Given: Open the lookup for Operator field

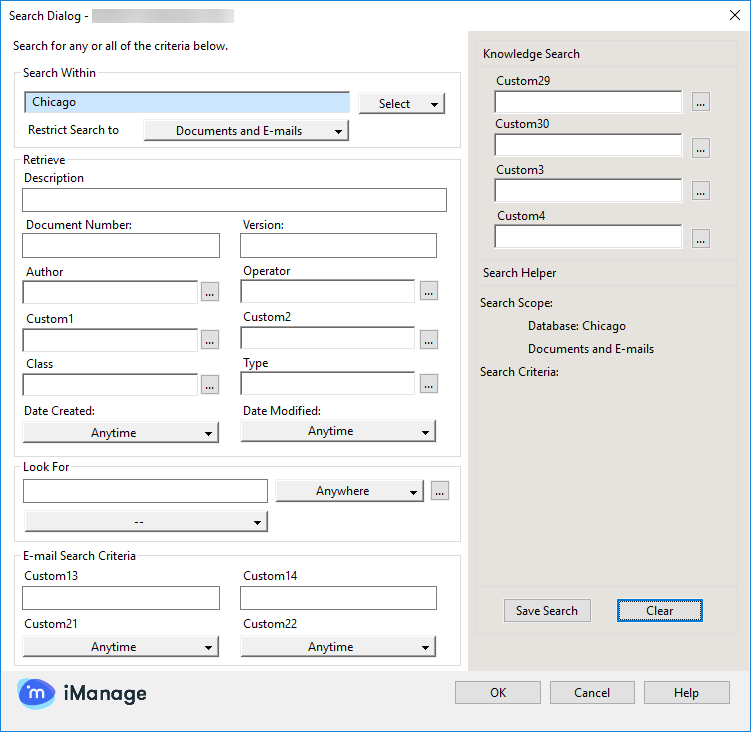Looking at the screenshot, I should click(x=428, y=291).
